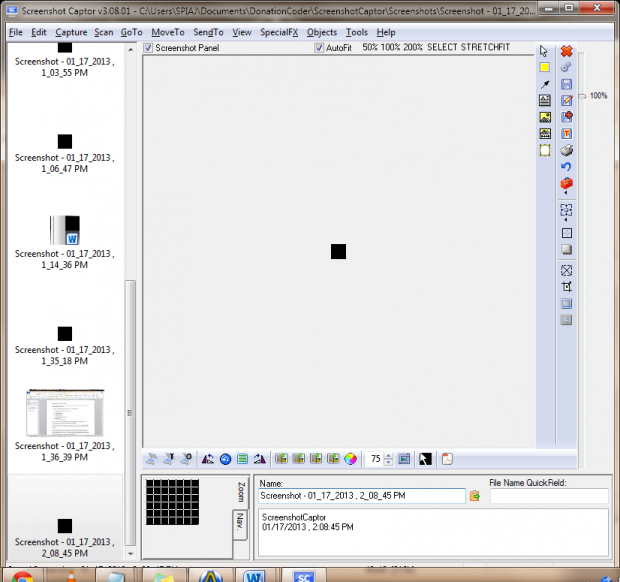Open the Tools menu
620x582 pixels.
pyautogui.click(x=357, y=32)
